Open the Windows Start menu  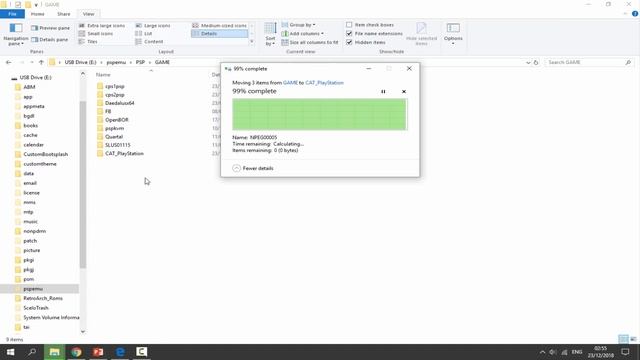click(x=10, y=352)
